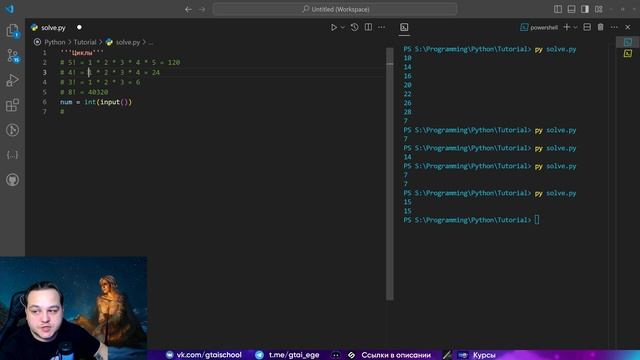Kill the terminal with trash icon
This screenshot has width=640, height=360.
click(600, 27)
